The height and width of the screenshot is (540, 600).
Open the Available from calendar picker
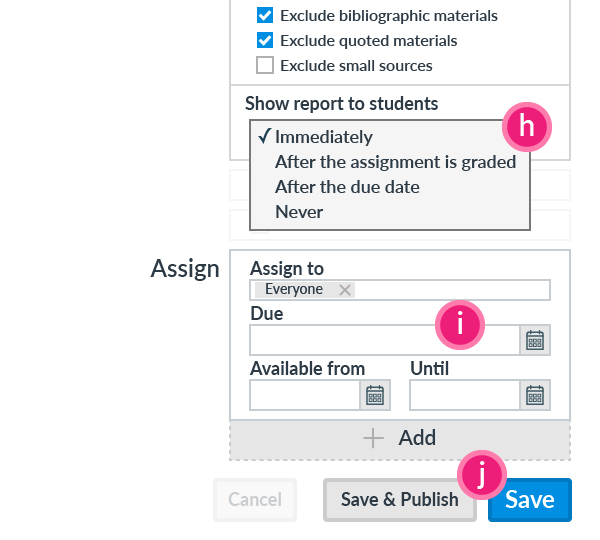click(x=375, y=395)
